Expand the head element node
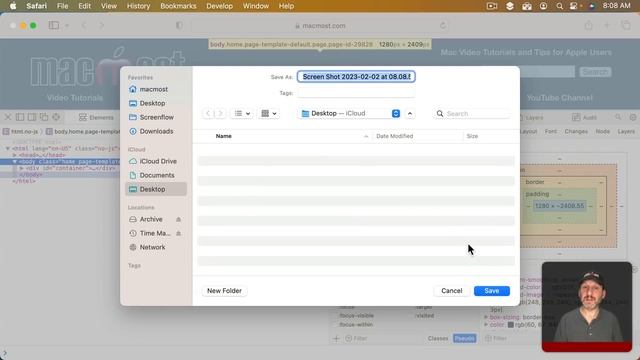640x360 pixels. click(14, 155)
